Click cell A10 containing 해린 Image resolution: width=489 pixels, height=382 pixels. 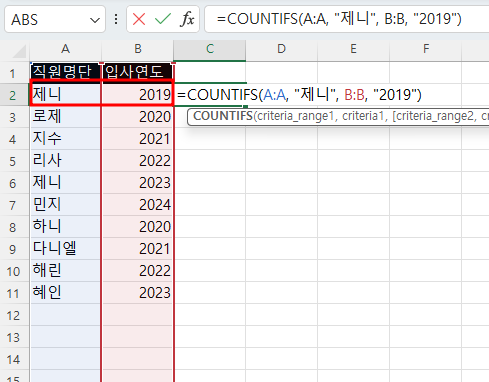[65, 271]
